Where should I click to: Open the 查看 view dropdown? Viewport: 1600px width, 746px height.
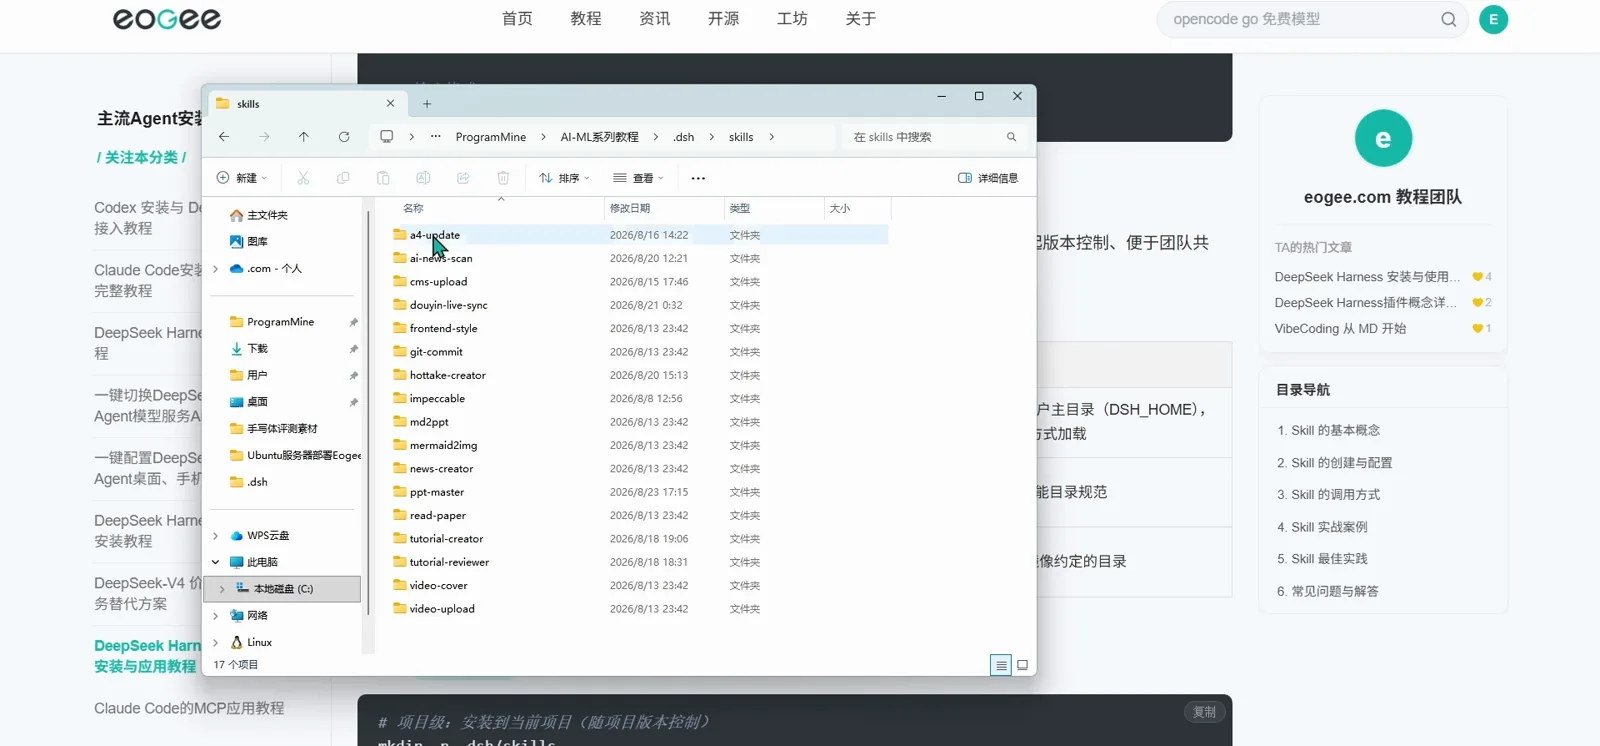coord(638,178)
